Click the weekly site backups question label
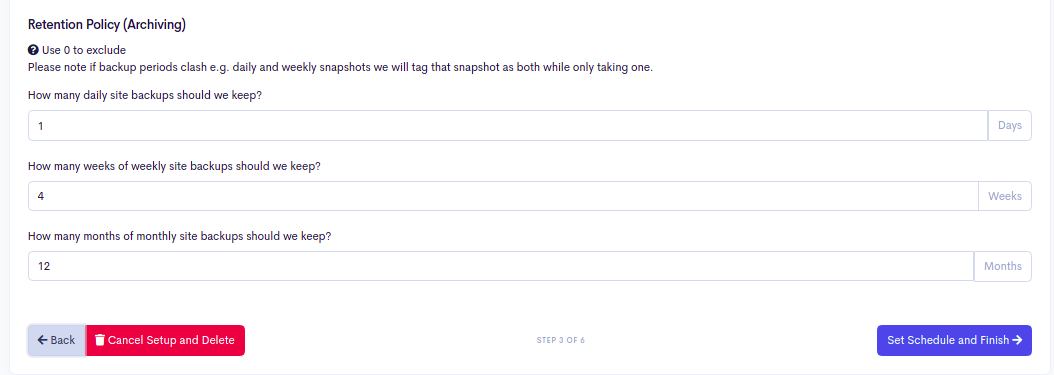Screen dimensions: 1054x375 tap(174, 166)
